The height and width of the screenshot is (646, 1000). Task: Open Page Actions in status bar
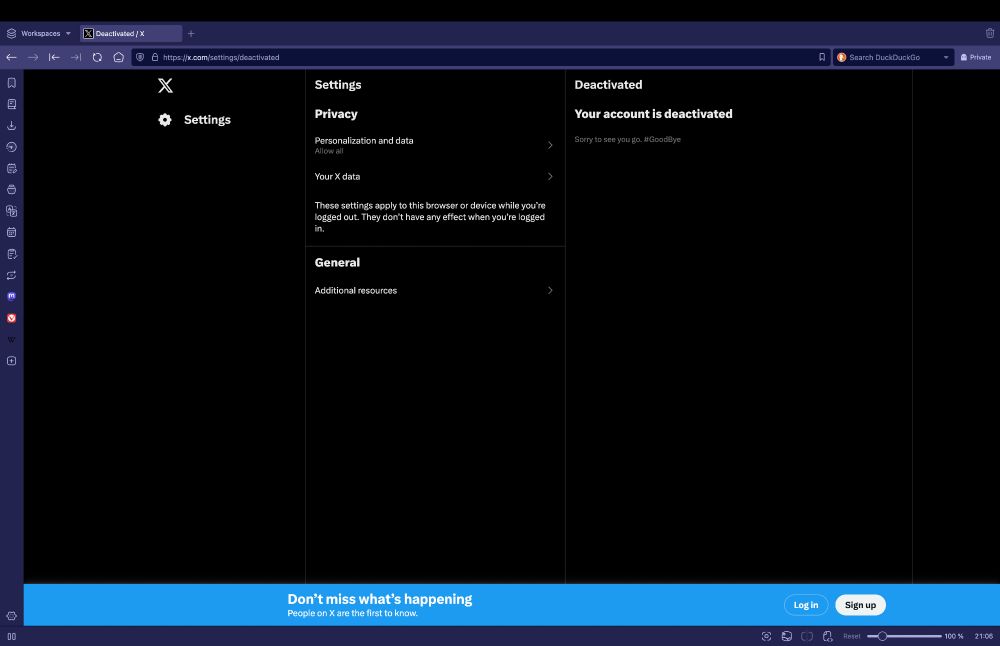coord(828,636)
